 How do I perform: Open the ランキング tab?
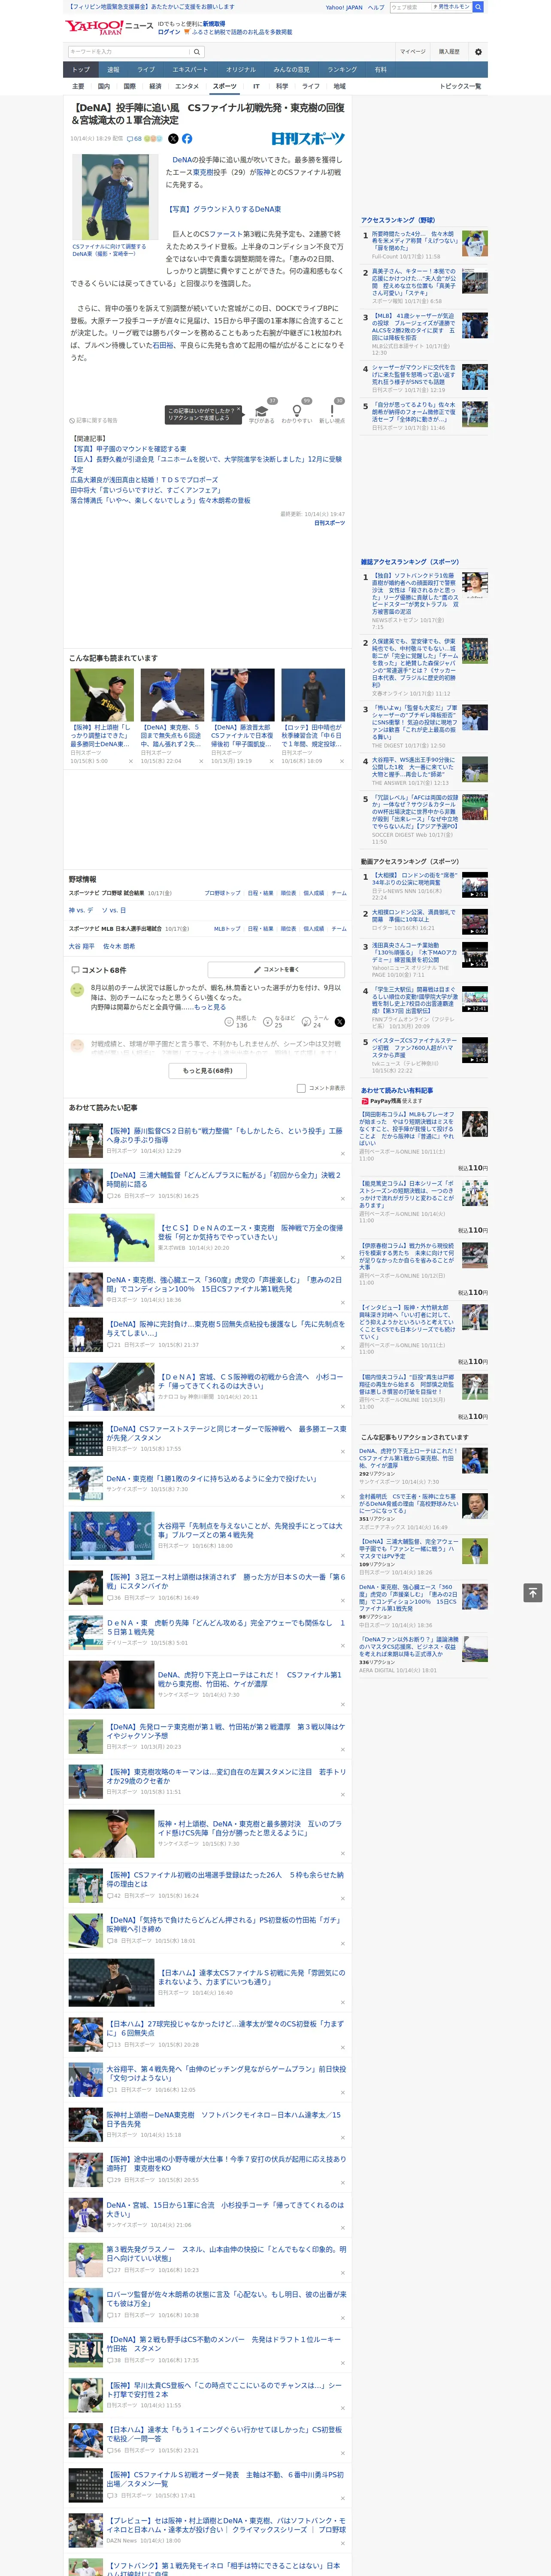[x=342, y=70]
